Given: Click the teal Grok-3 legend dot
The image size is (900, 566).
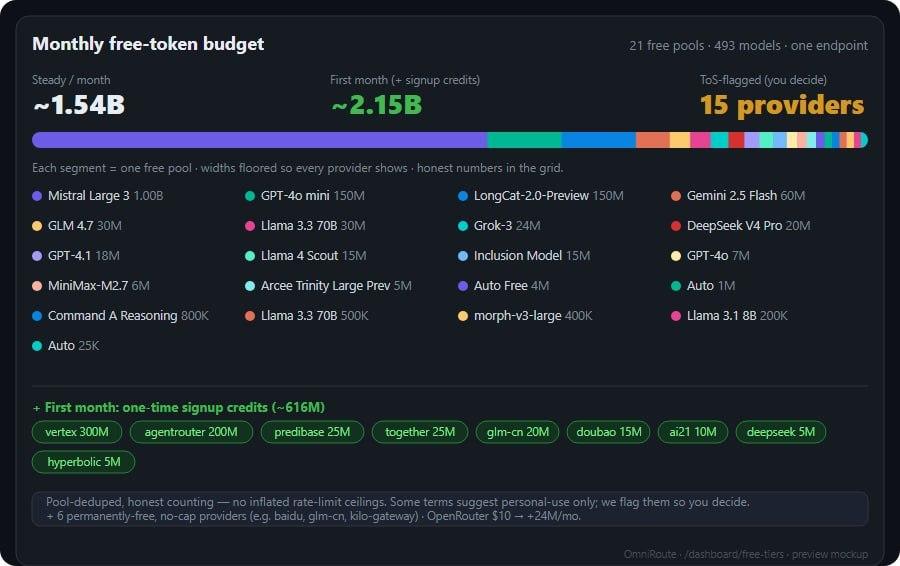Looking at the screenshot, I should click(x=463, y=226).
